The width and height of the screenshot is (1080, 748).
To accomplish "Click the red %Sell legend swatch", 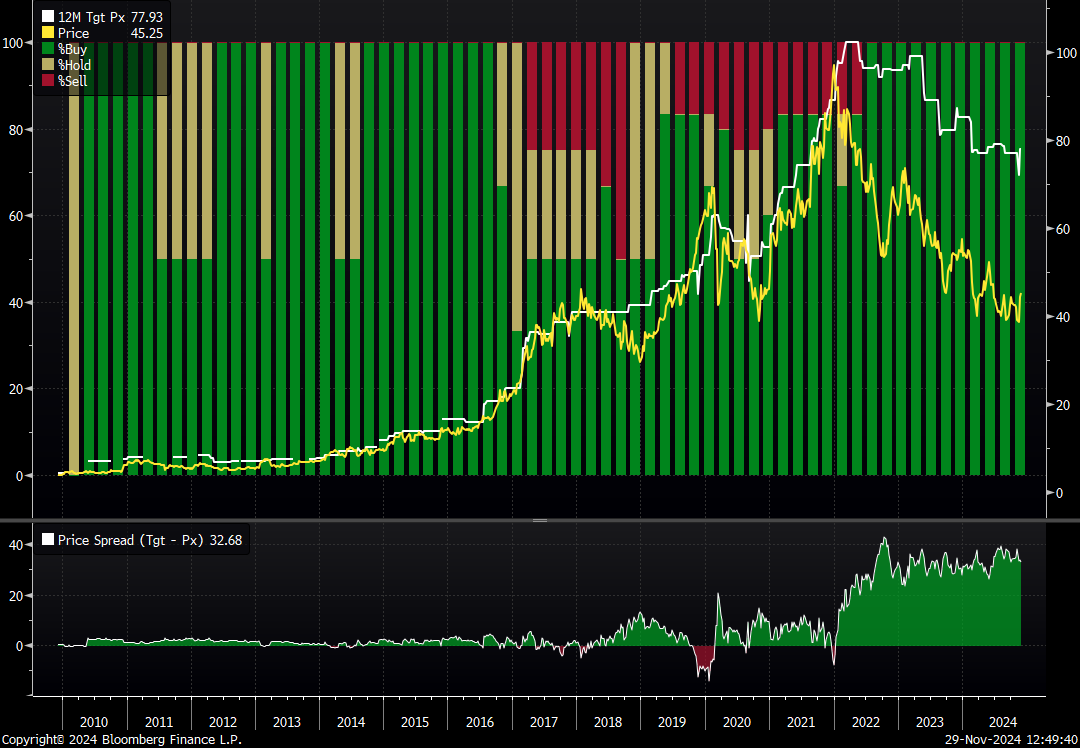I will pos(48,81).
